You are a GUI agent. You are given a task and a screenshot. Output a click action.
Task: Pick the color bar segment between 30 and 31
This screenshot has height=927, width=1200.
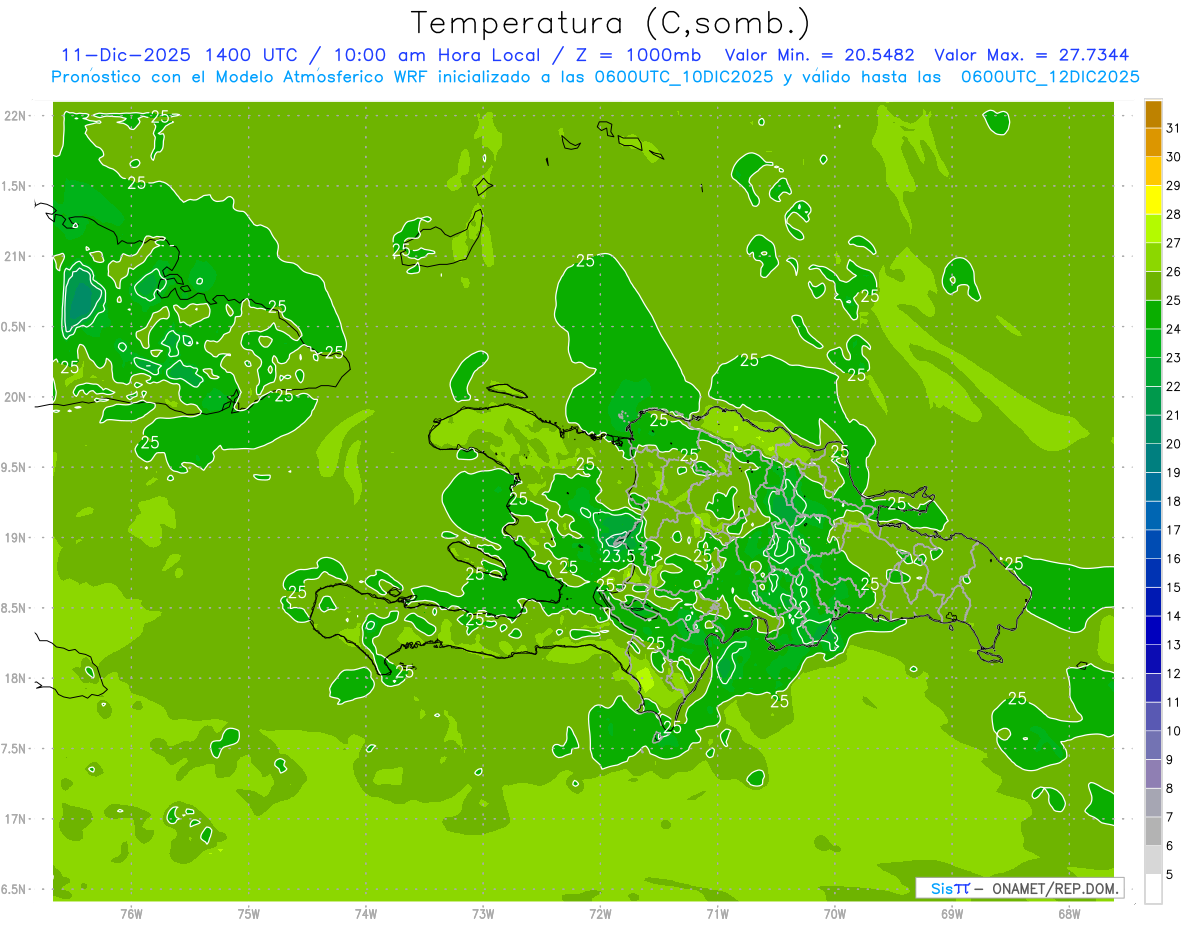click(1153, 142)
